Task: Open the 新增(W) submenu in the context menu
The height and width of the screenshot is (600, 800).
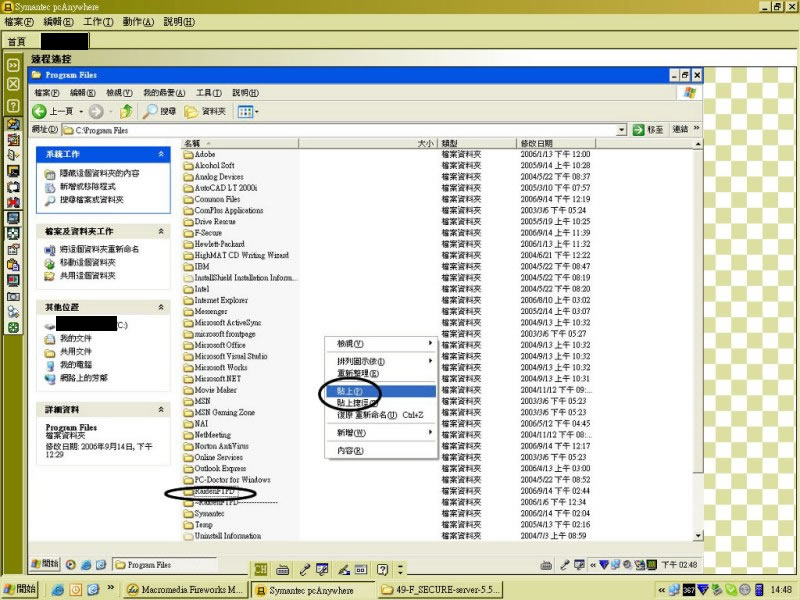Action: coord(381,433)
